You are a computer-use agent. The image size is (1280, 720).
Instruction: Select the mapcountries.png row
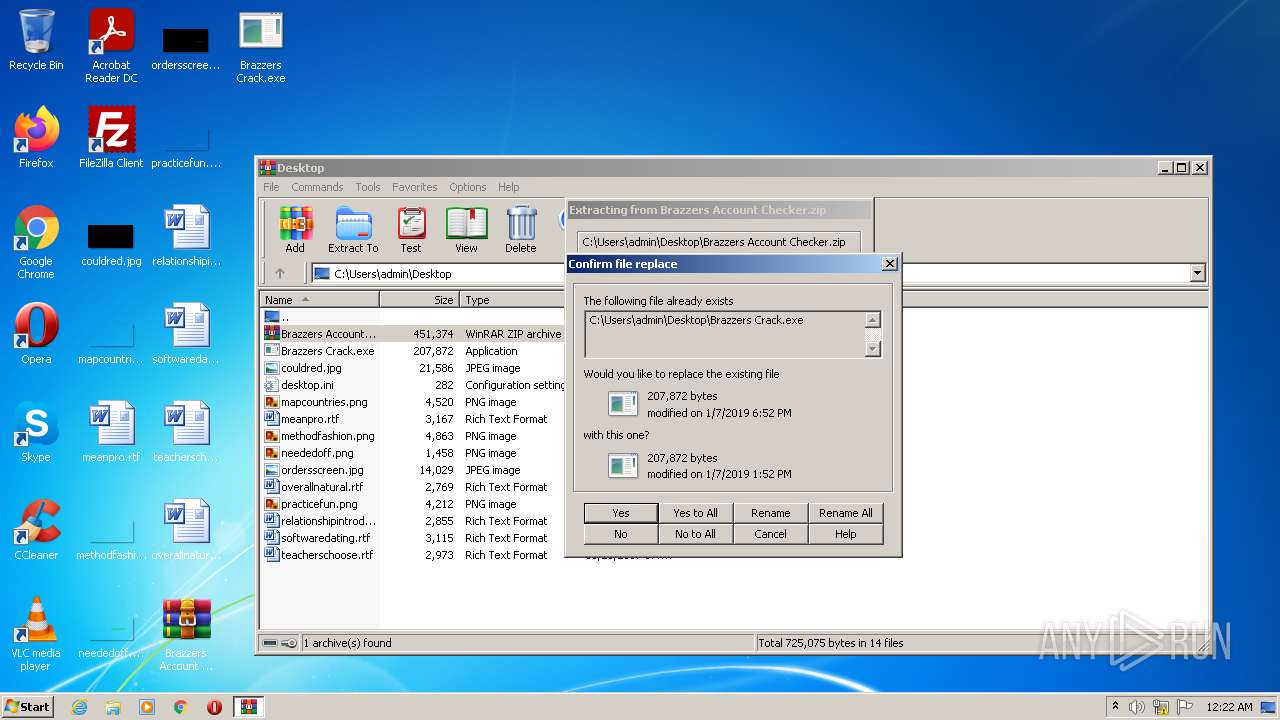(413, 402)
